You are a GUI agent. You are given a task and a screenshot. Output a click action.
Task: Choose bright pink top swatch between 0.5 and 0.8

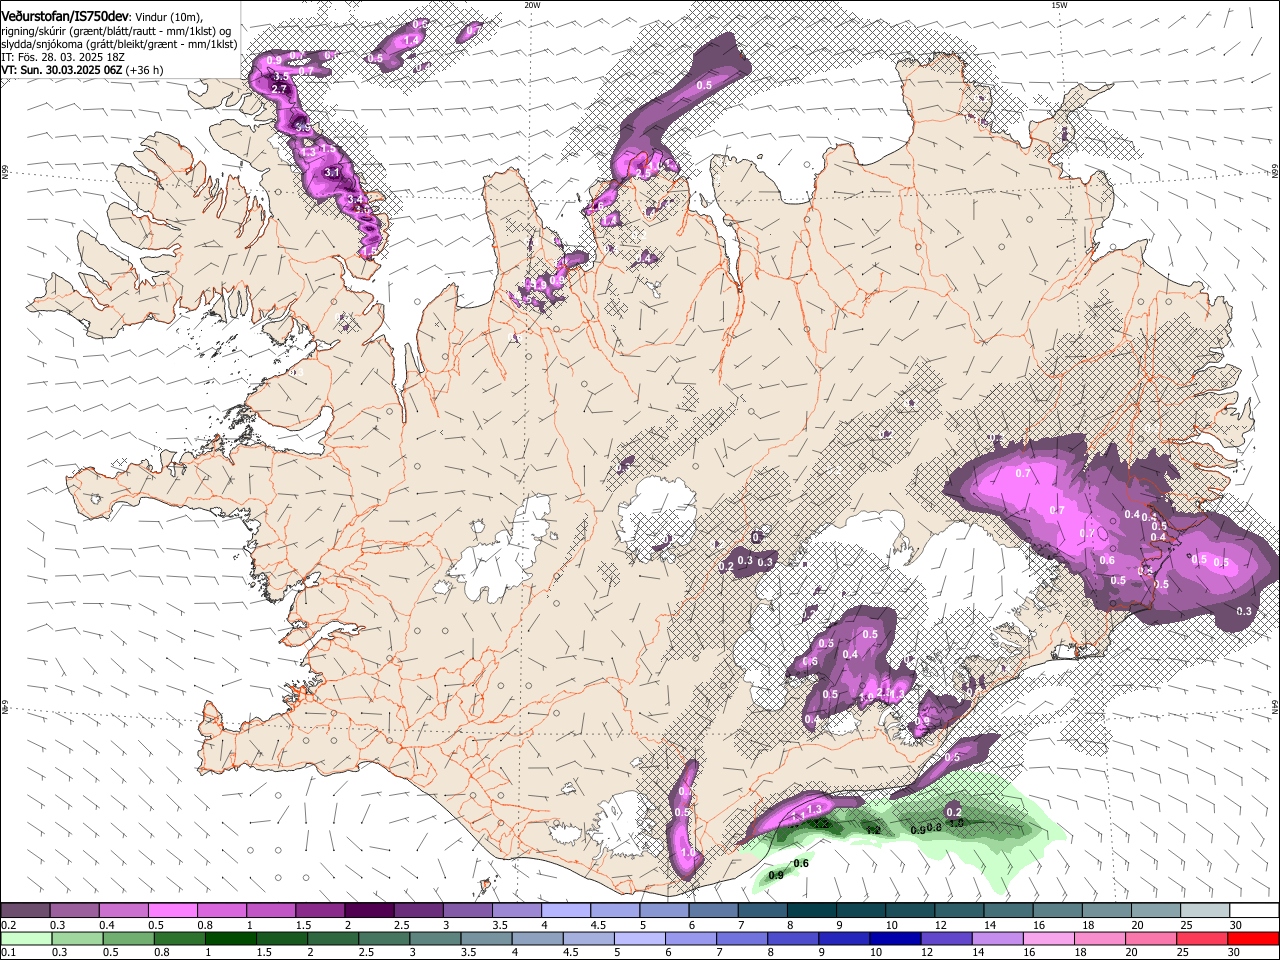tap(172, 911)
